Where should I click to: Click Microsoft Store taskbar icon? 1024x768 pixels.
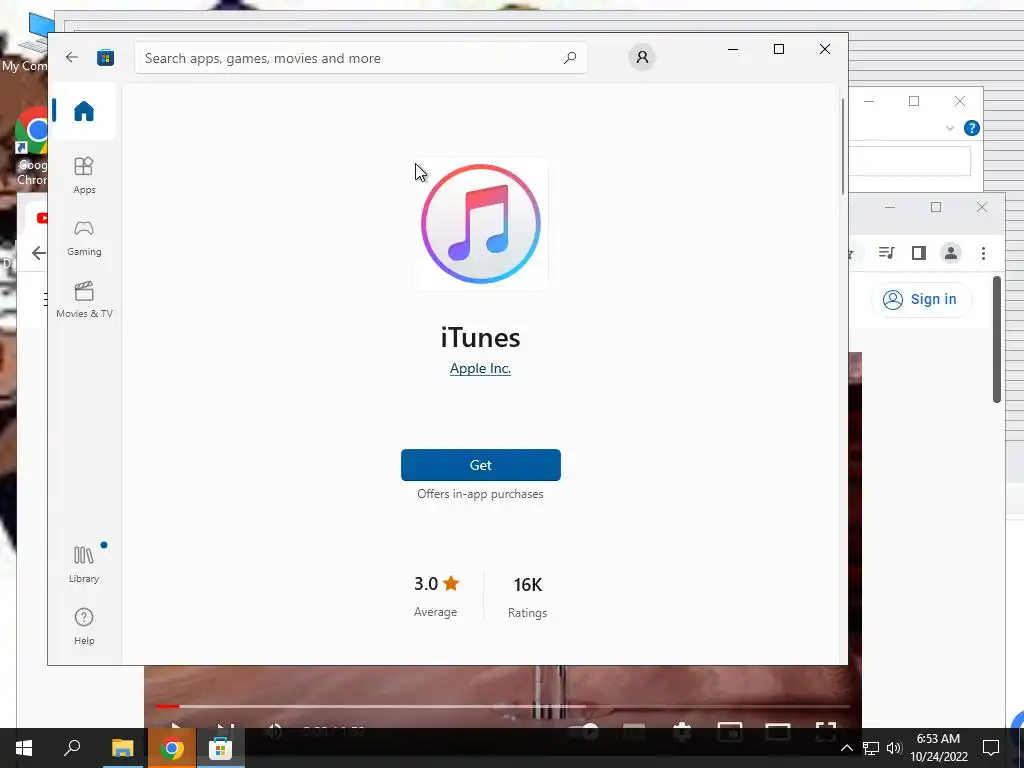220,748
